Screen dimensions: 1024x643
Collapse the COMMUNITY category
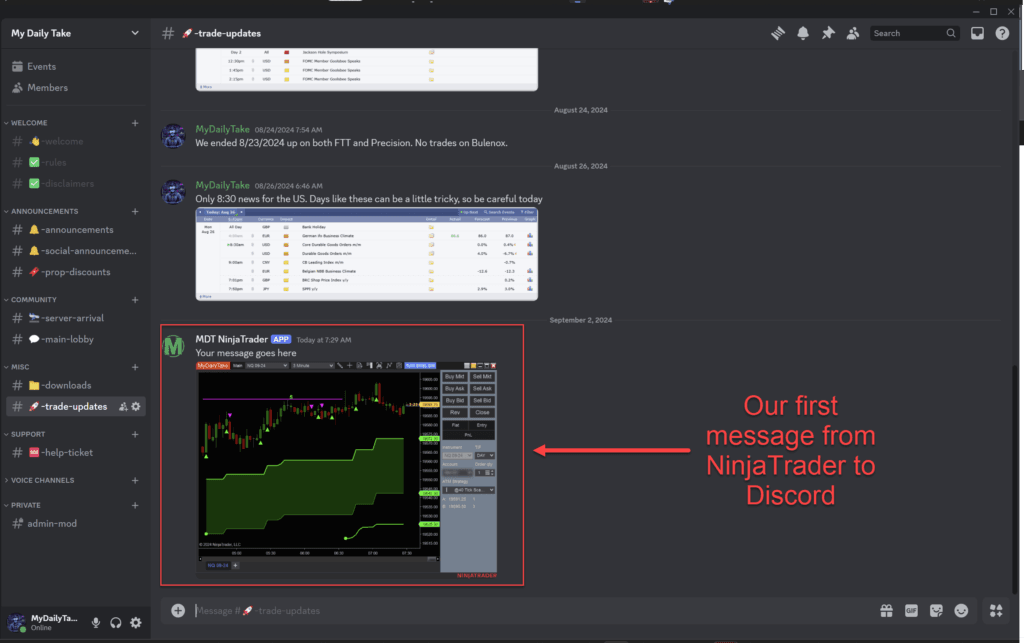click(33, 300)
